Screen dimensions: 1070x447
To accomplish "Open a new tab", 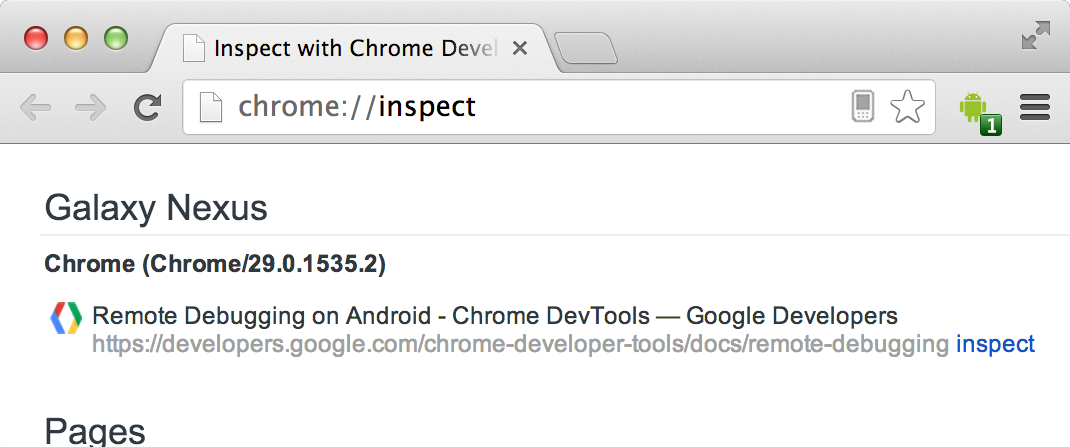I will (x=586, y=48).
